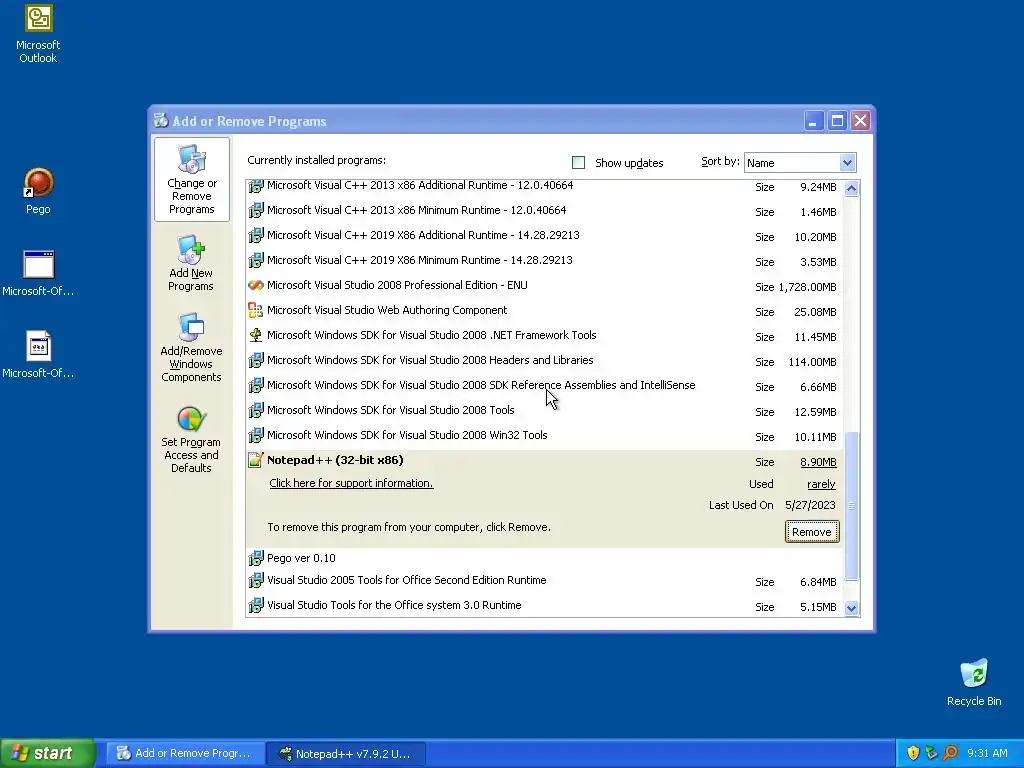Viewport: 1024px width, 768px height.
Task: Click .NET Framework Tools SDK entry icon
Action: click(x=255, y=335)
